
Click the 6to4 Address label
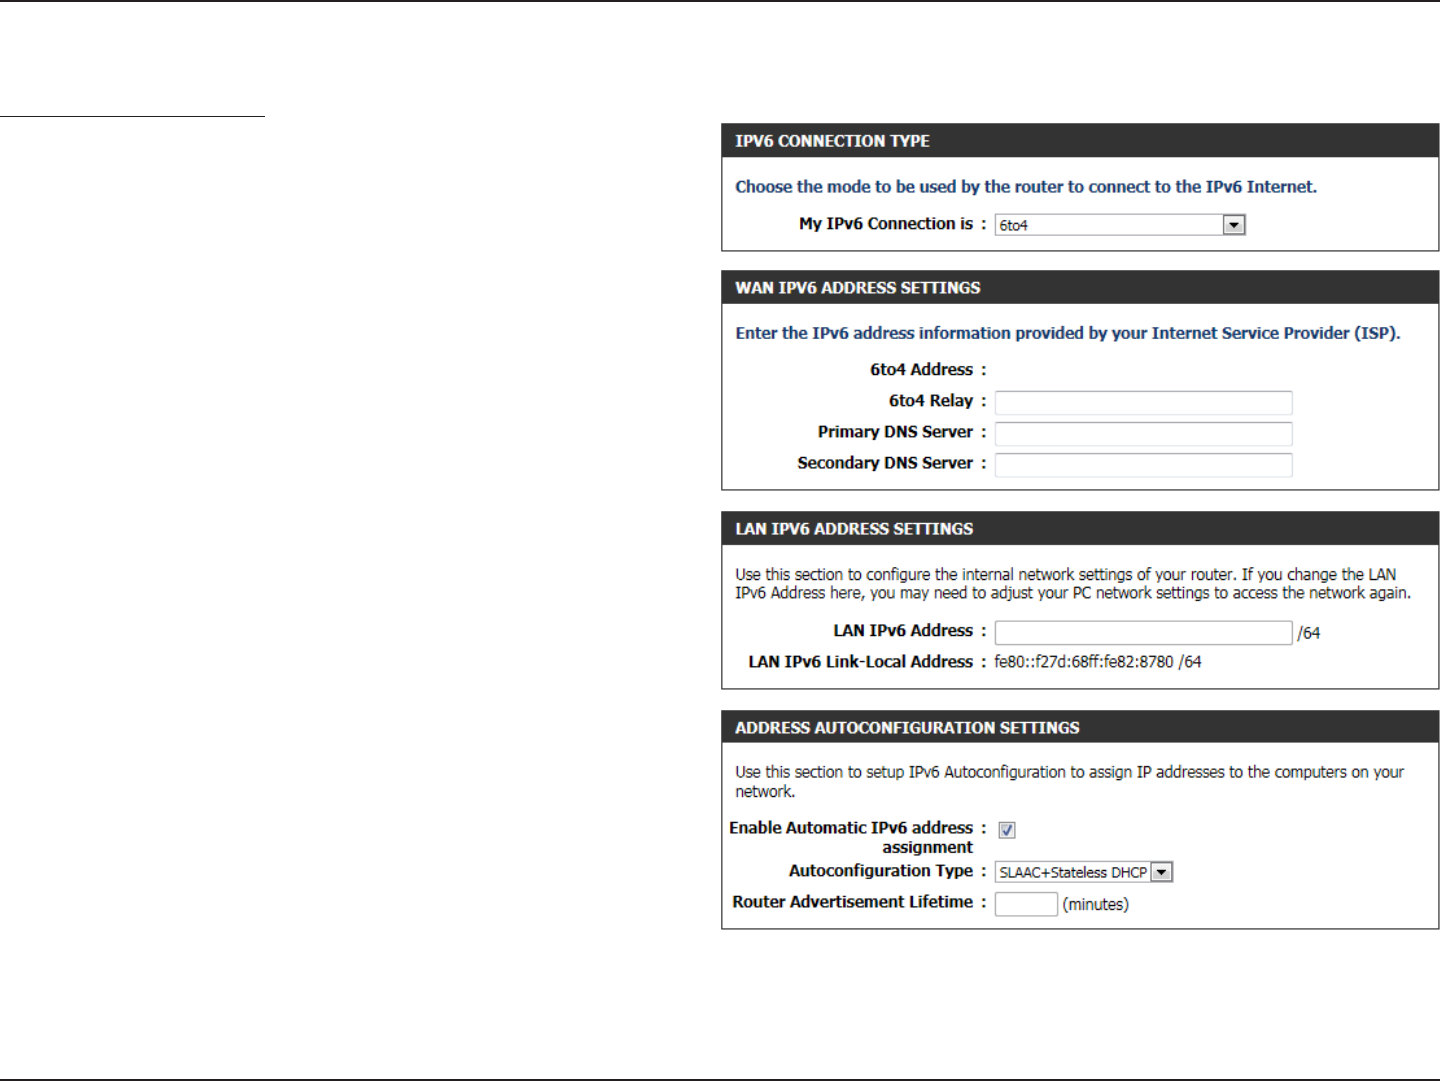point(921,370)
